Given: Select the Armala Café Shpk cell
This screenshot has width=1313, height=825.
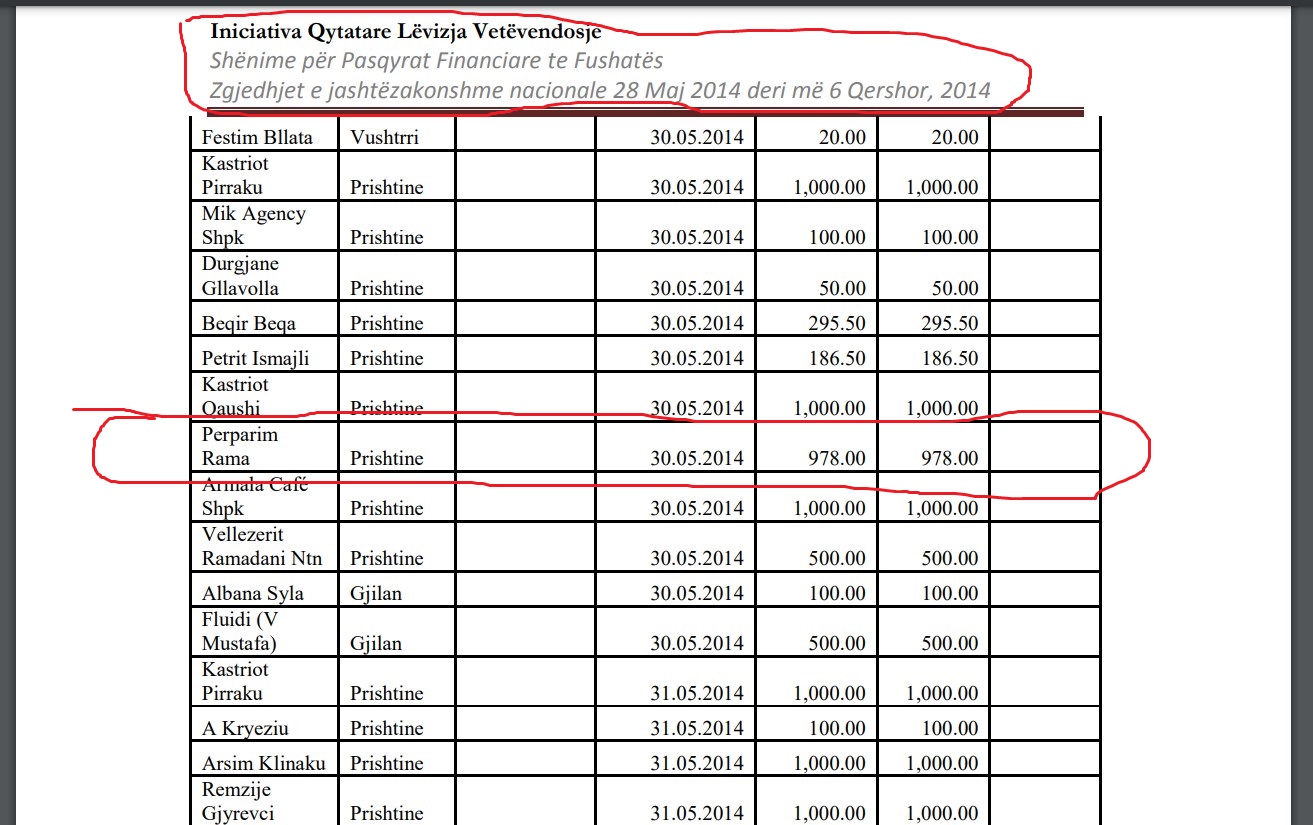Looking at the screenshot, I should (254, 497).
